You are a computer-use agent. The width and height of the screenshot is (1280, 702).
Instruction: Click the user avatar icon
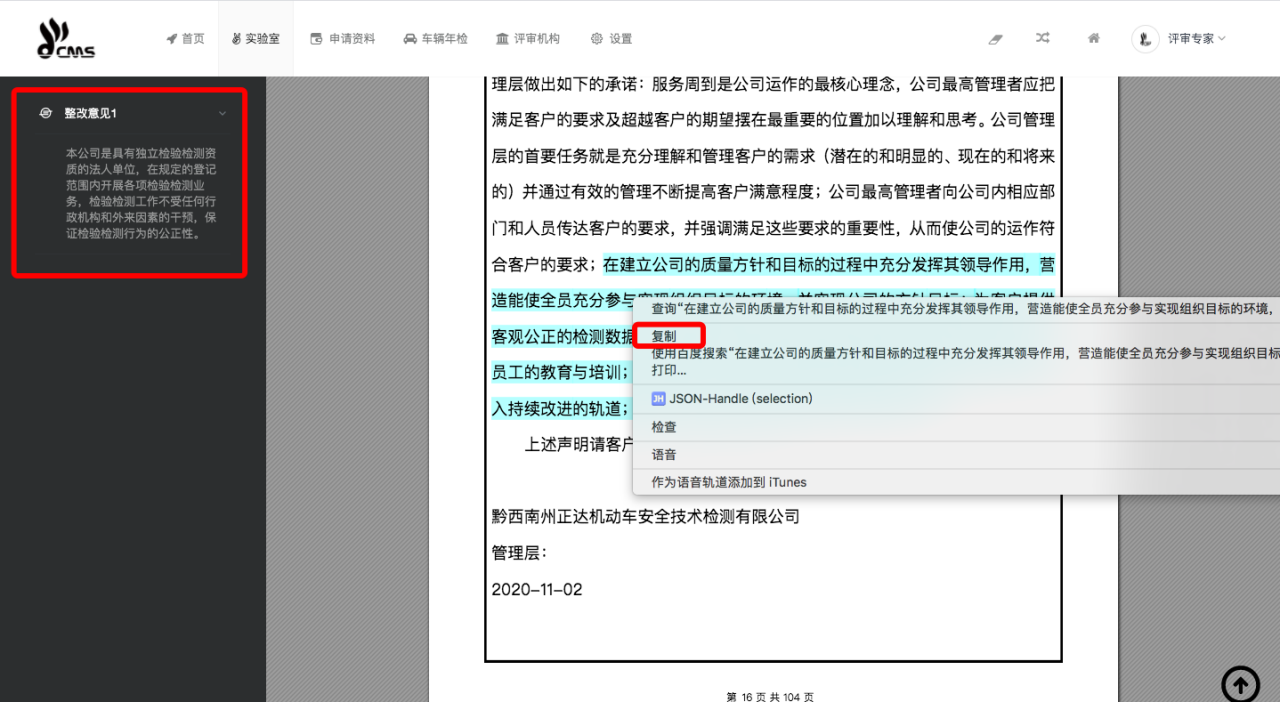click(x=1144, y=39)
